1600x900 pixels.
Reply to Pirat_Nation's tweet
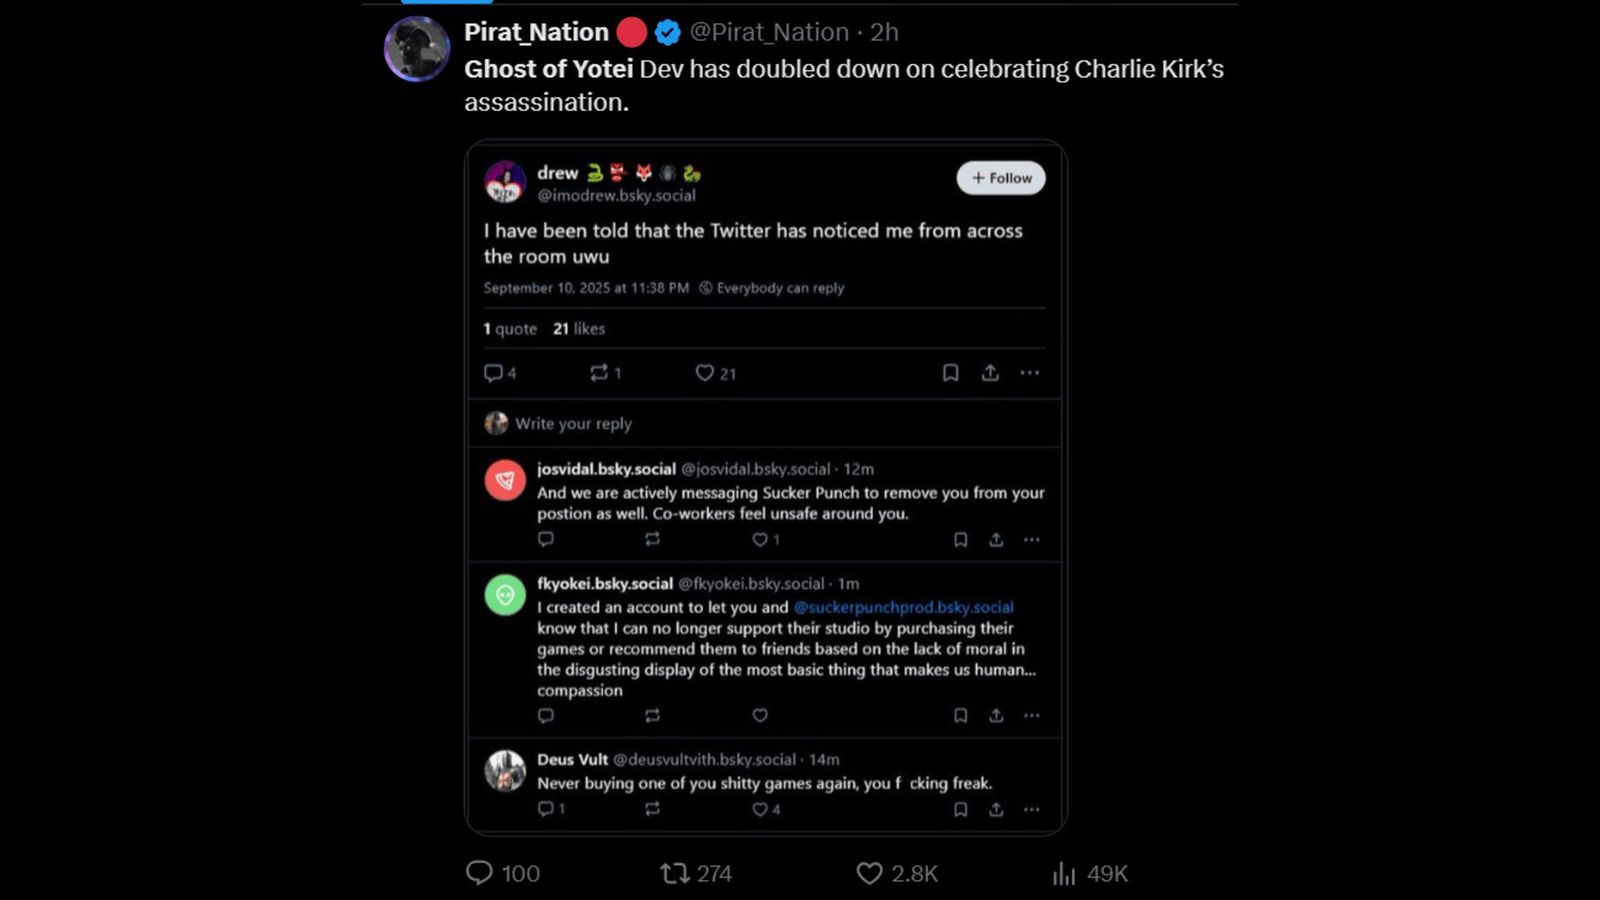pyautogui.click(x=483, y=873)
